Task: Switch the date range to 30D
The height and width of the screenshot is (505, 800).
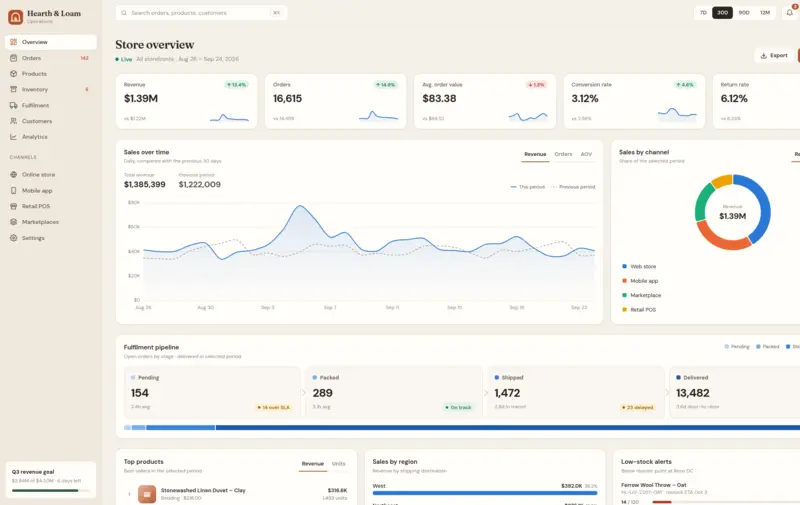Action: click(x=722, y=13)
